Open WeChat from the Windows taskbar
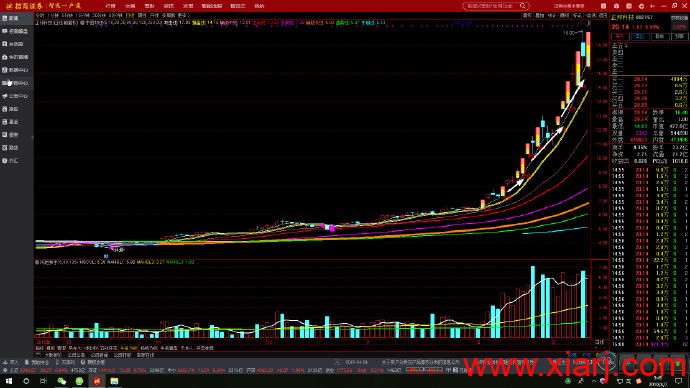690x388 pixels. click(x=62, y=381)
